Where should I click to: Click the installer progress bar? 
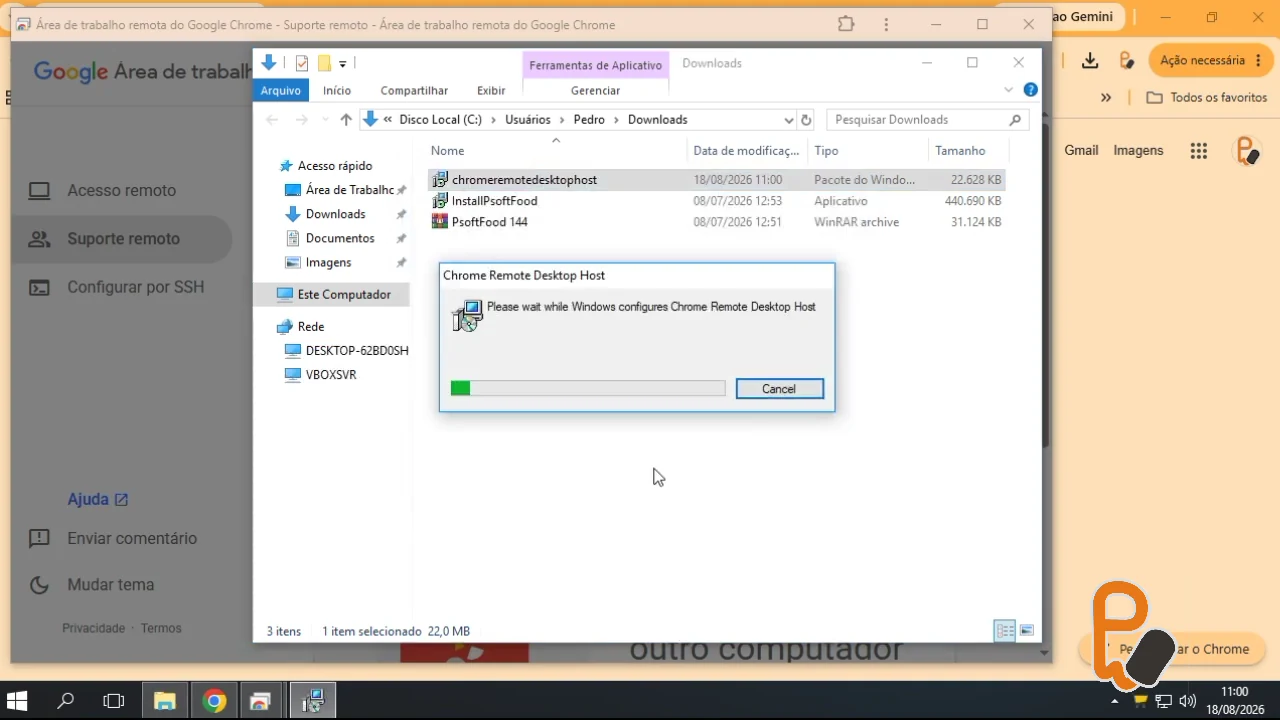588,388
